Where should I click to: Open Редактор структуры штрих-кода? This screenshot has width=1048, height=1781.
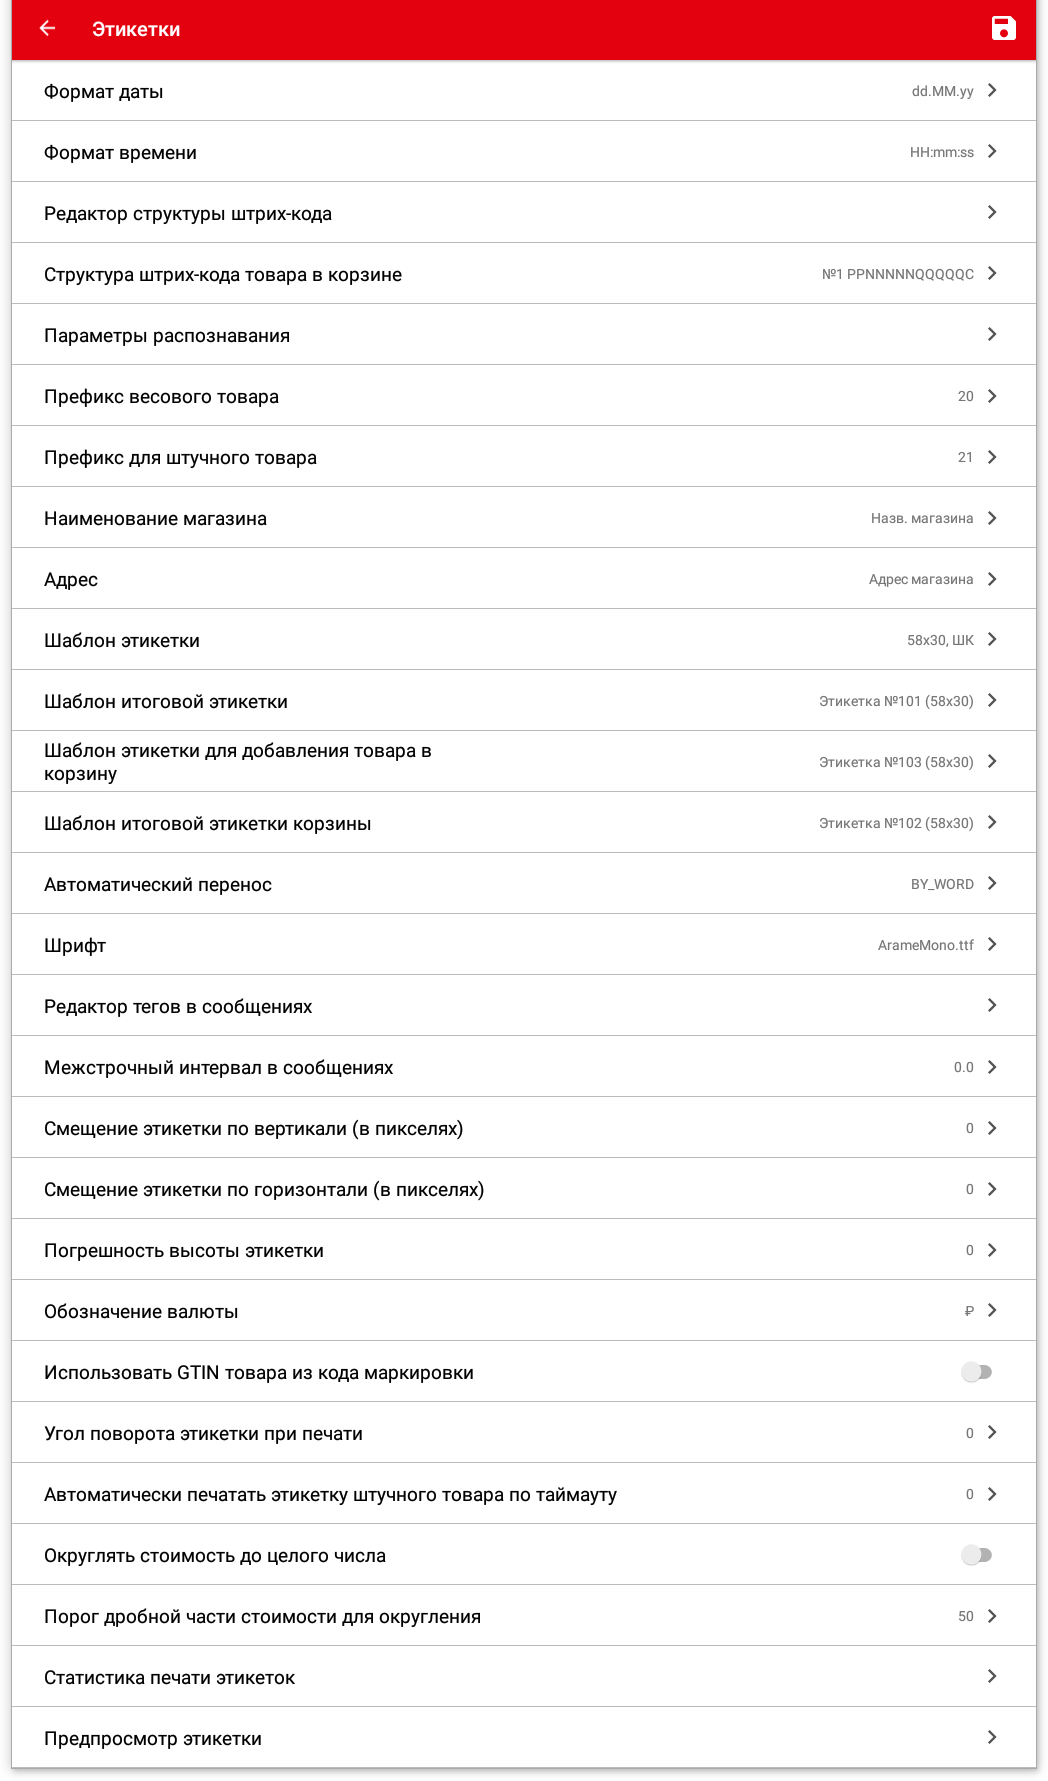(x=523, y=213)
